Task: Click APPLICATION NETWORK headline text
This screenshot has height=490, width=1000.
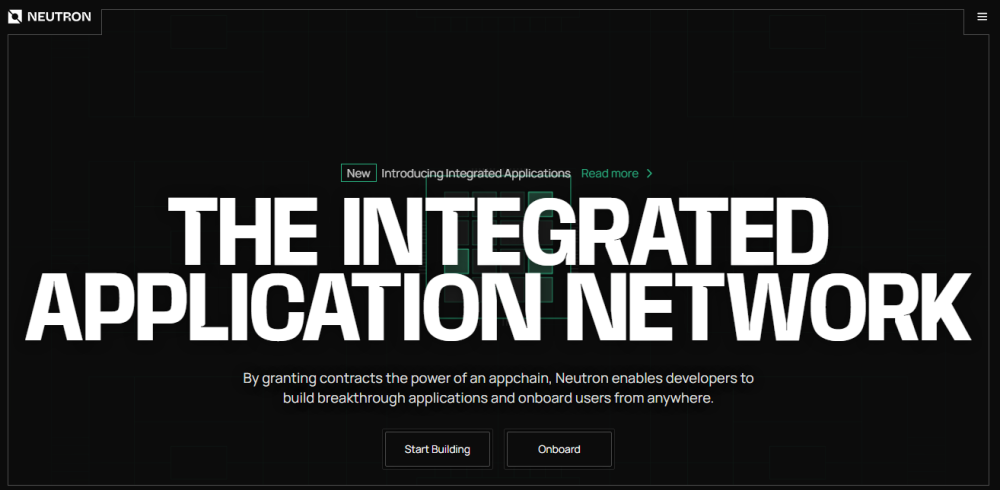Action: point(498,308)
